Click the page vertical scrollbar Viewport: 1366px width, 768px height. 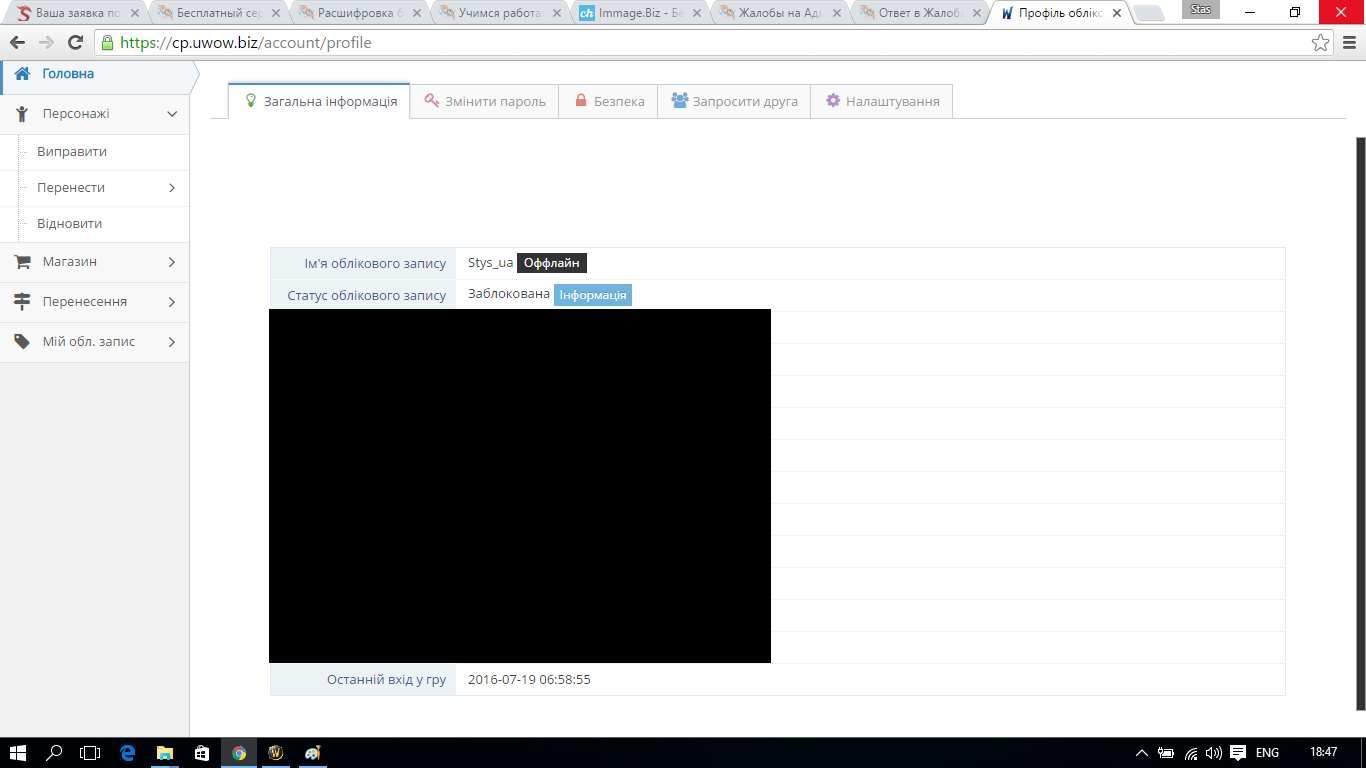click(1360, 420)
